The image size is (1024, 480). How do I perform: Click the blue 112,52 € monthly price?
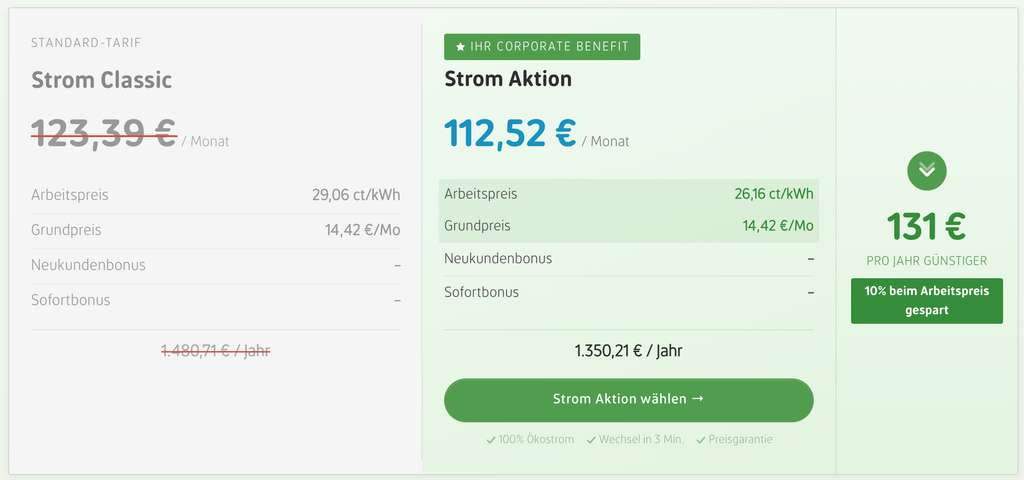pos(510,133)
